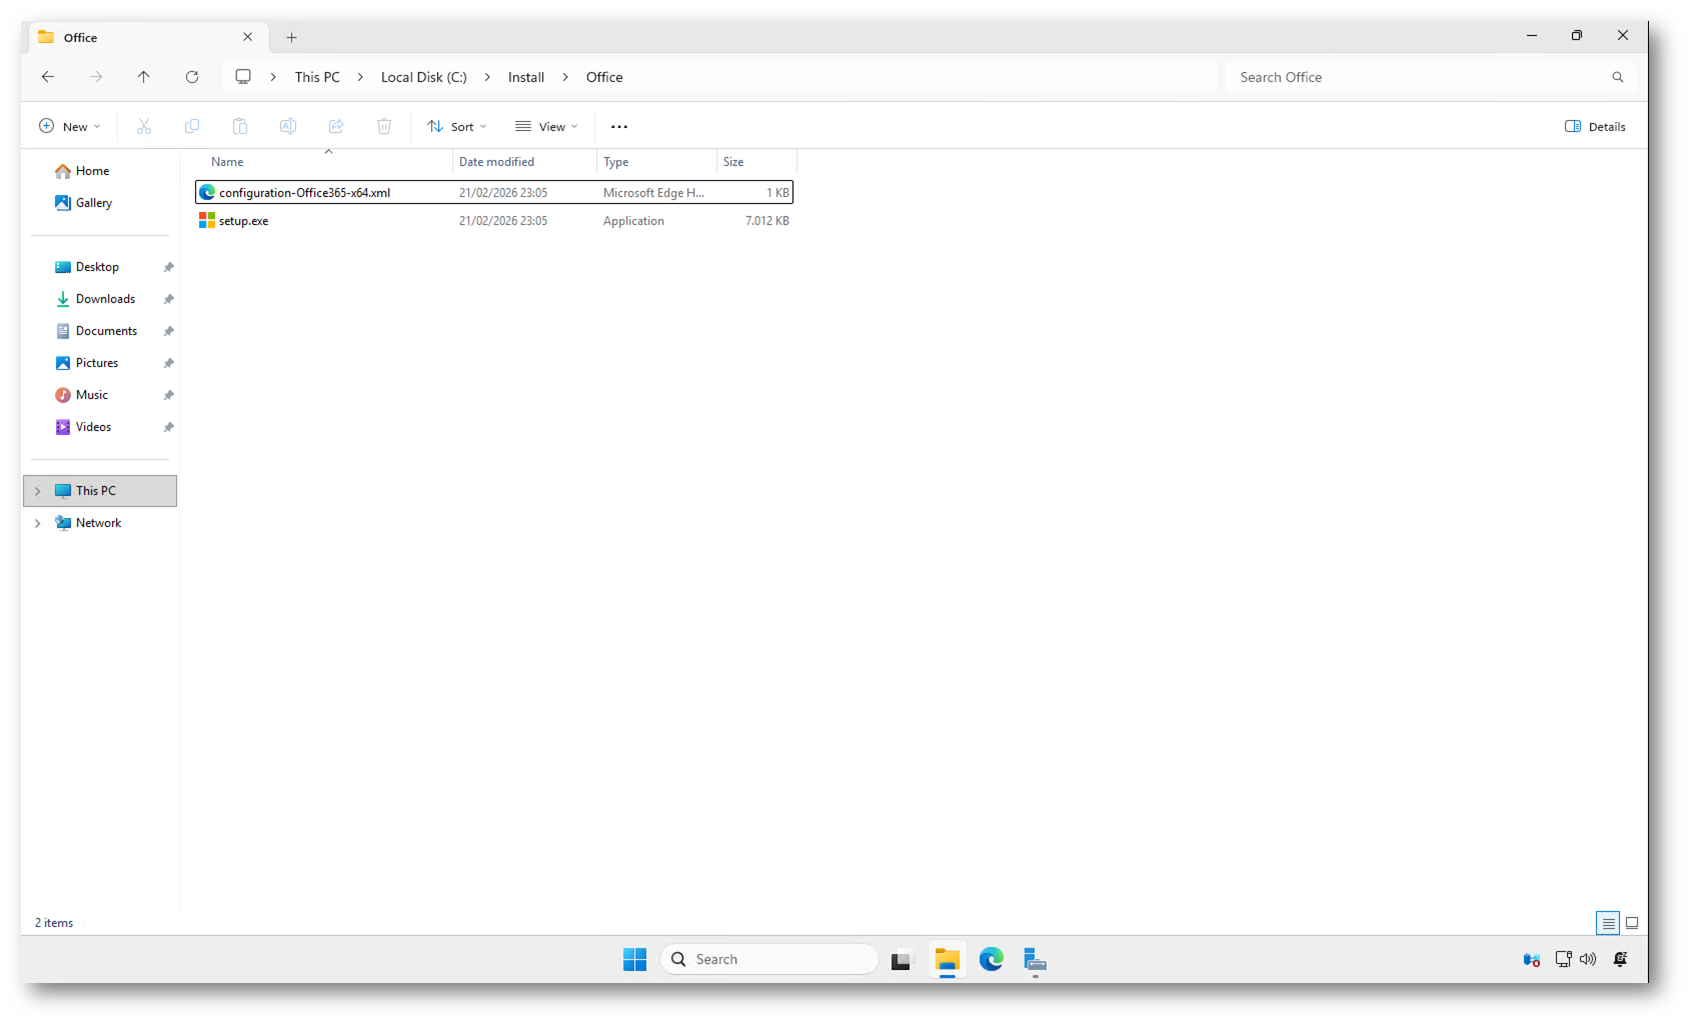
Task: Click the Search Office input field
Action: 1420,77
